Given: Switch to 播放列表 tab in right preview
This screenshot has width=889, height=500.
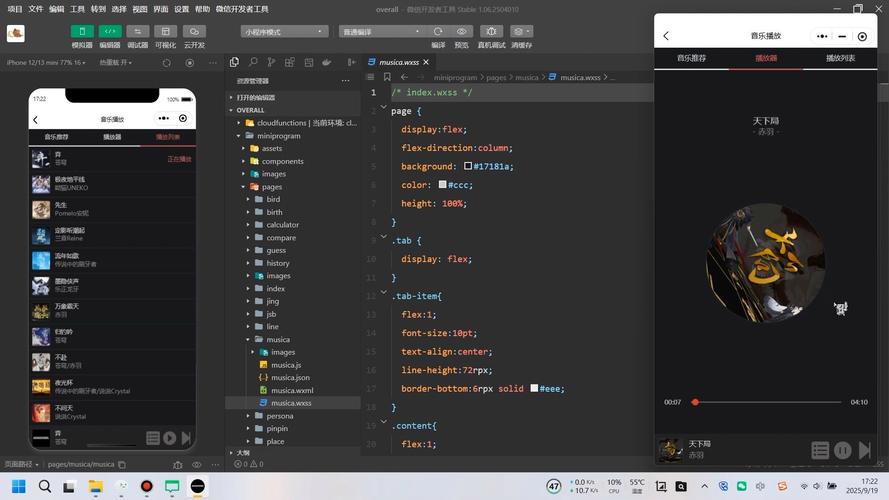Looking at the screenshot, I should [x=840, y=58].
